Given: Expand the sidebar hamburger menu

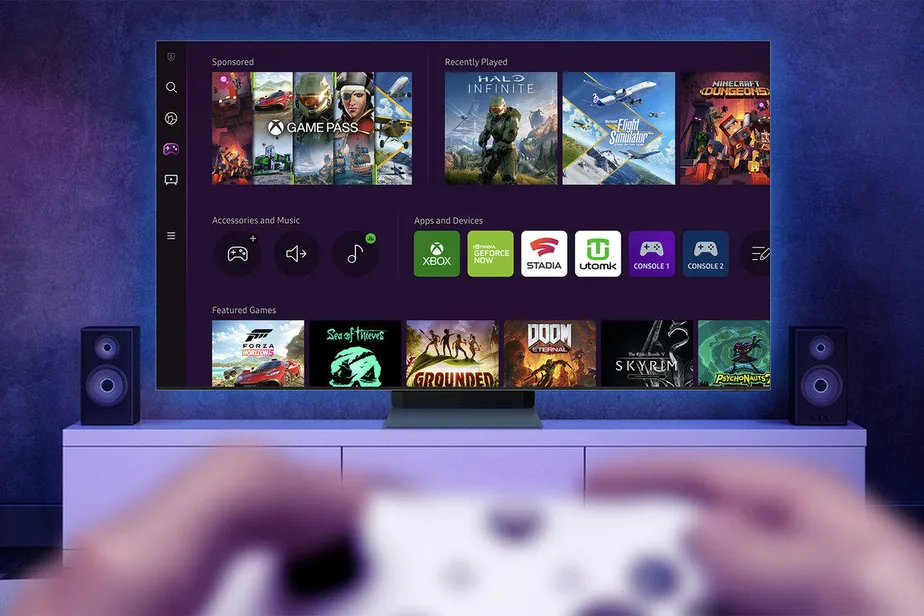Looking at the screenshot, I should tap(171, 236).
